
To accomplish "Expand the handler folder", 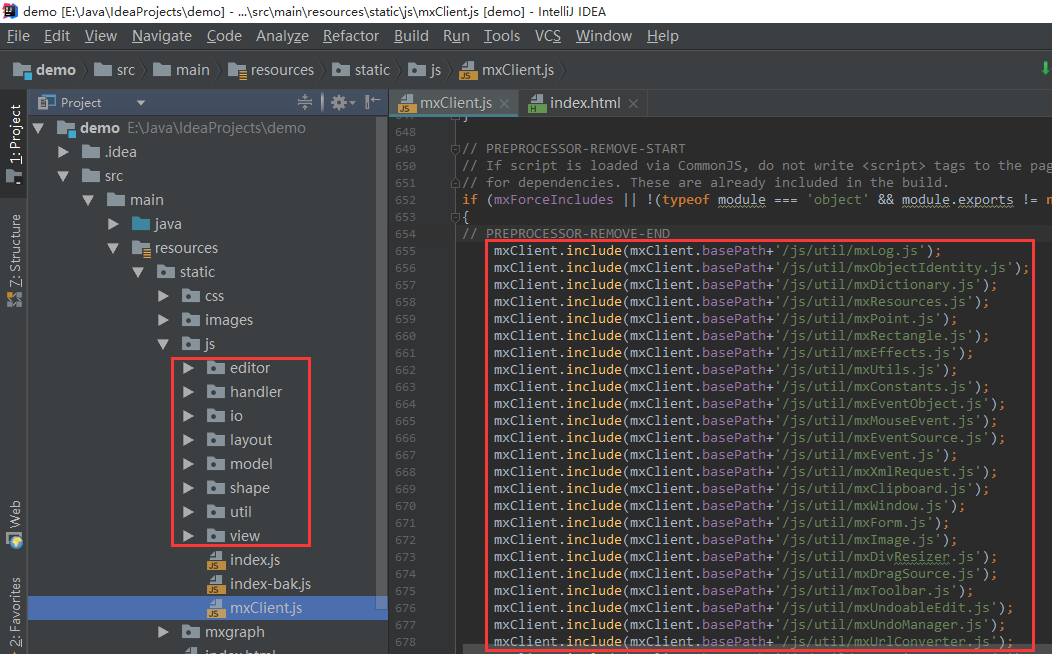I will [189, 392].
